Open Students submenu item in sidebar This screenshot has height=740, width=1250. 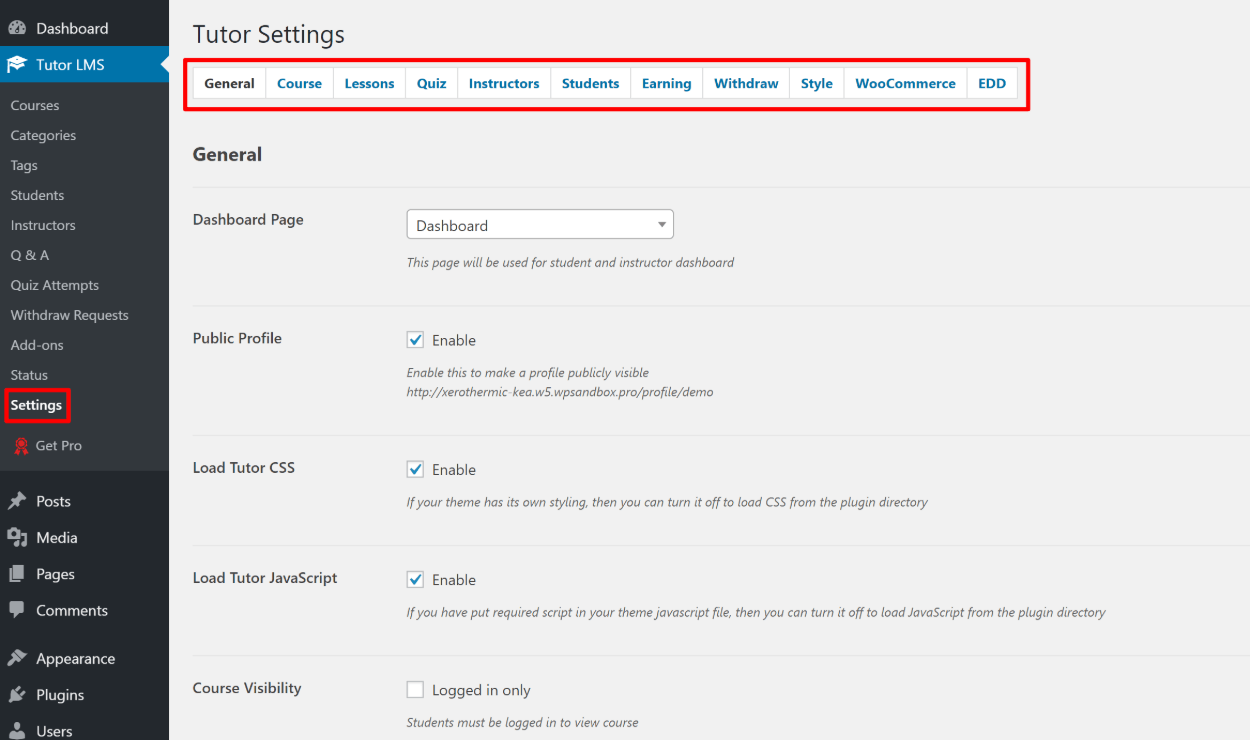[x=37, y=195]
